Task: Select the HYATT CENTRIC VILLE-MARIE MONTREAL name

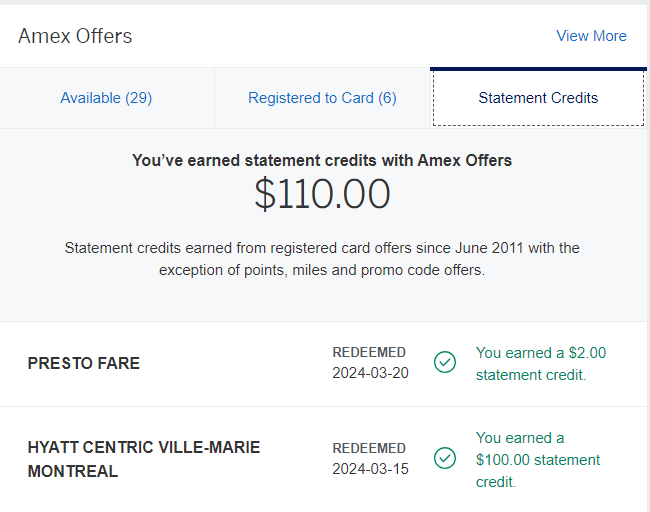Action: [144, 459]
